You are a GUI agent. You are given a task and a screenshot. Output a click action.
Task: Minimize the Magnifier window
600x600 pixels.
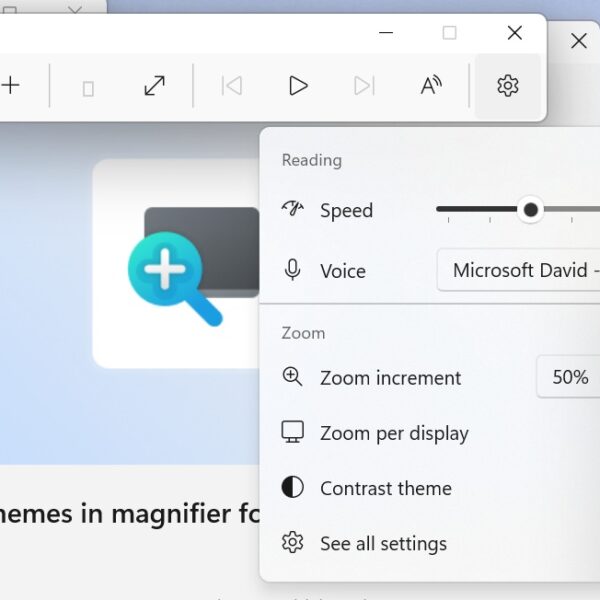[x=386, y=33]
